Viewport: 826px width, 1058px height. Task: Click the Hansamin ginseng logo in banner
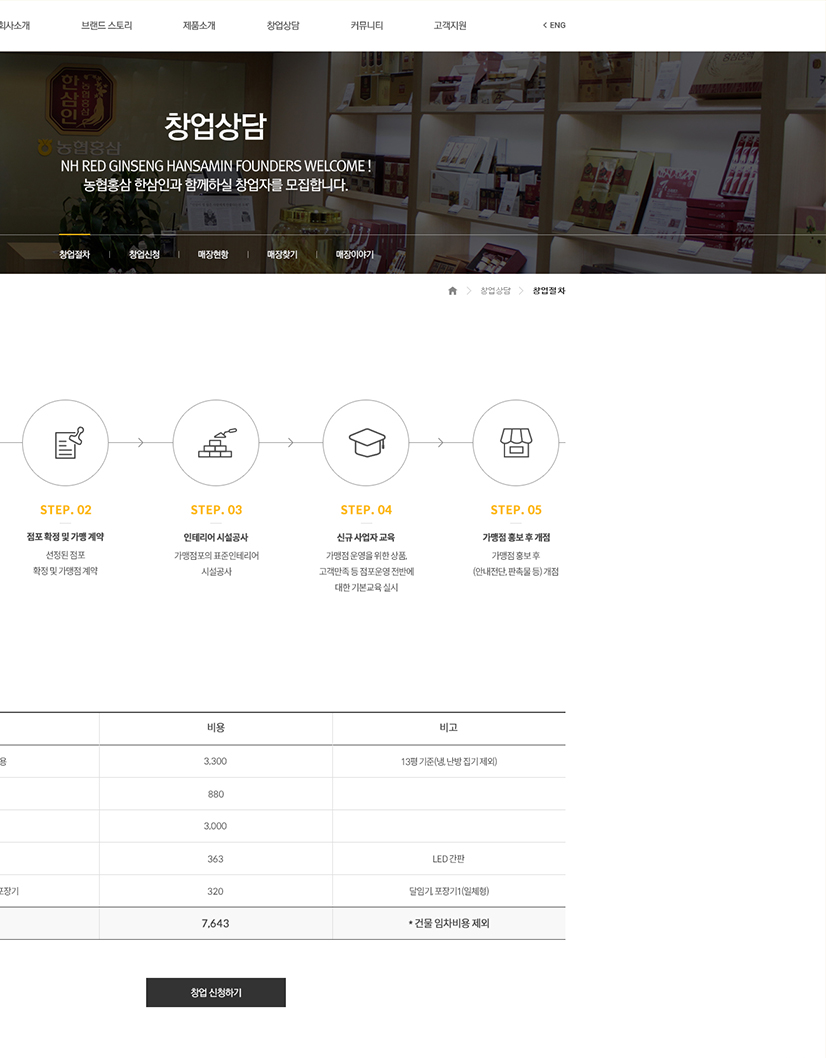tap(80, 100)
